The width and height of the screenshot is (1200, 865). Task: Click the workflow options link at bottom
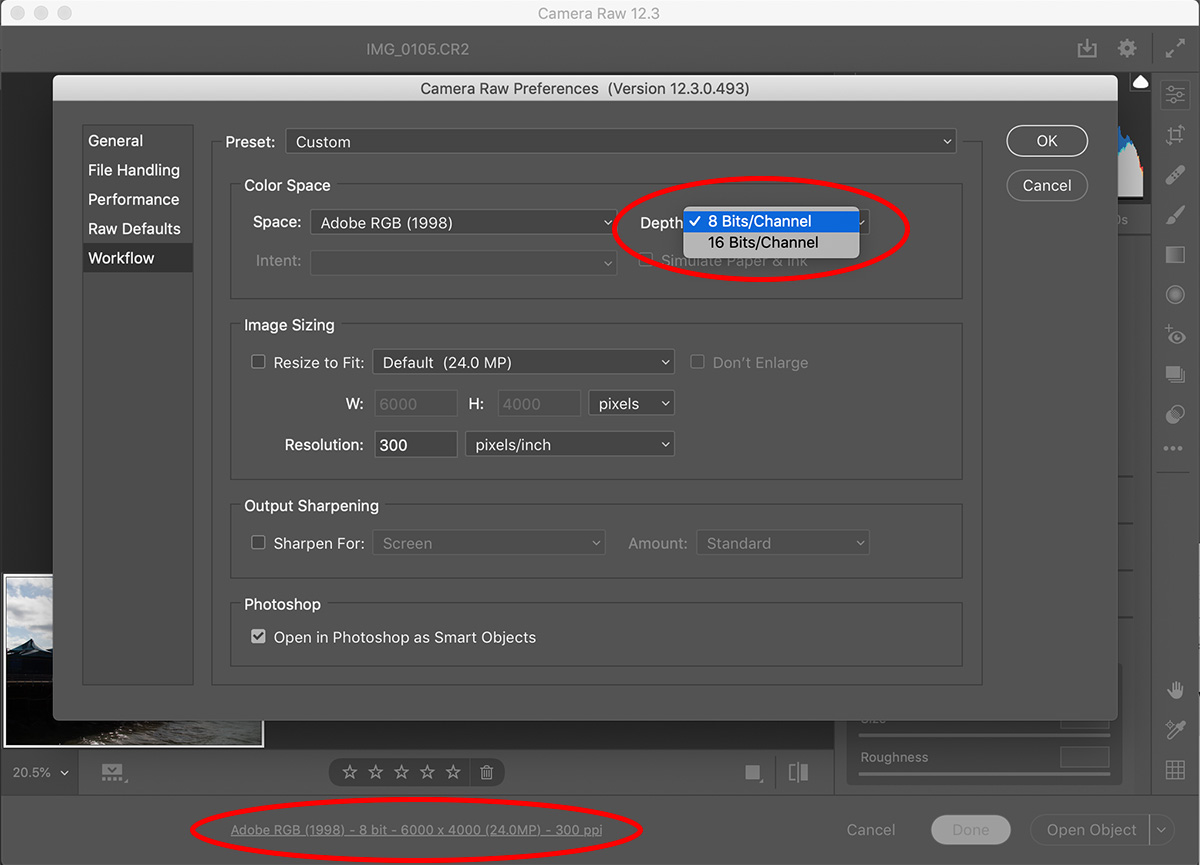click(416, 829)
